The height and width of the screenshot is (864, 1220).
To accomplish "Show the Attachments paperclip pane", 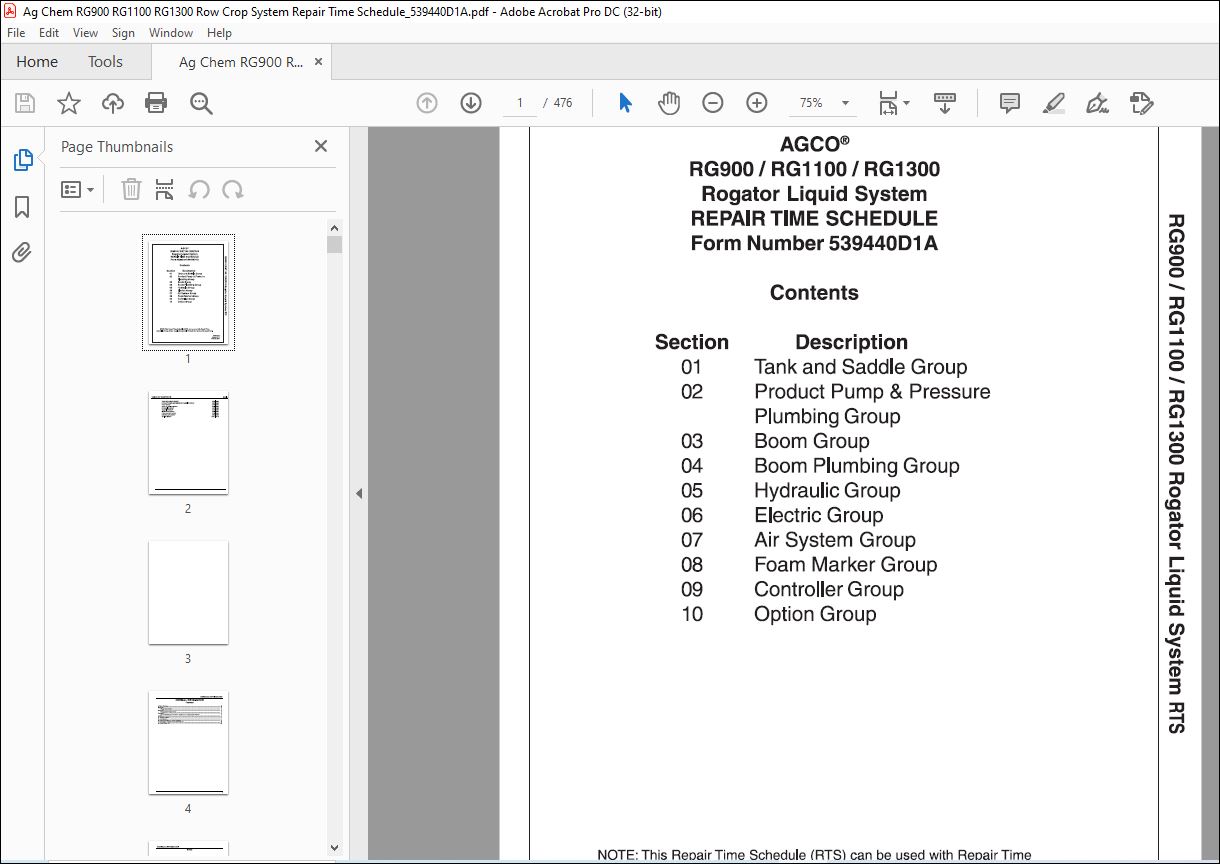I will pos(22,253).
